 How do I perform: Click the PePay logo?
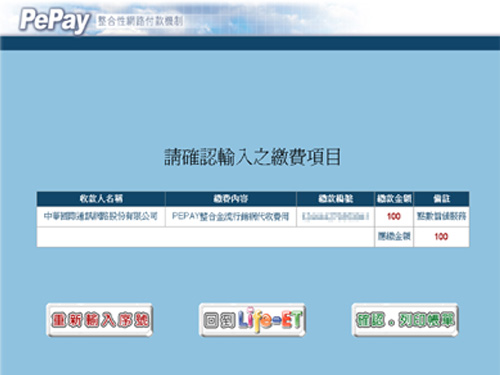tap(54, 21)
